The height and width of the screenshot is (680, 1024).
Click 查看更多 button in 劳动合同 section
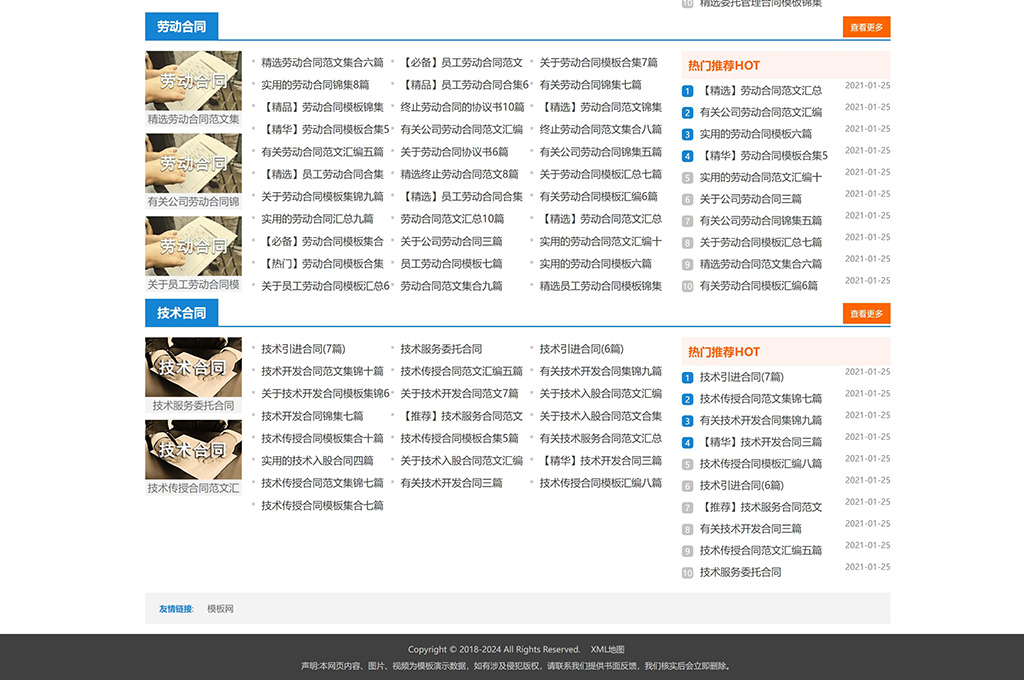click(x=866, y=27)
